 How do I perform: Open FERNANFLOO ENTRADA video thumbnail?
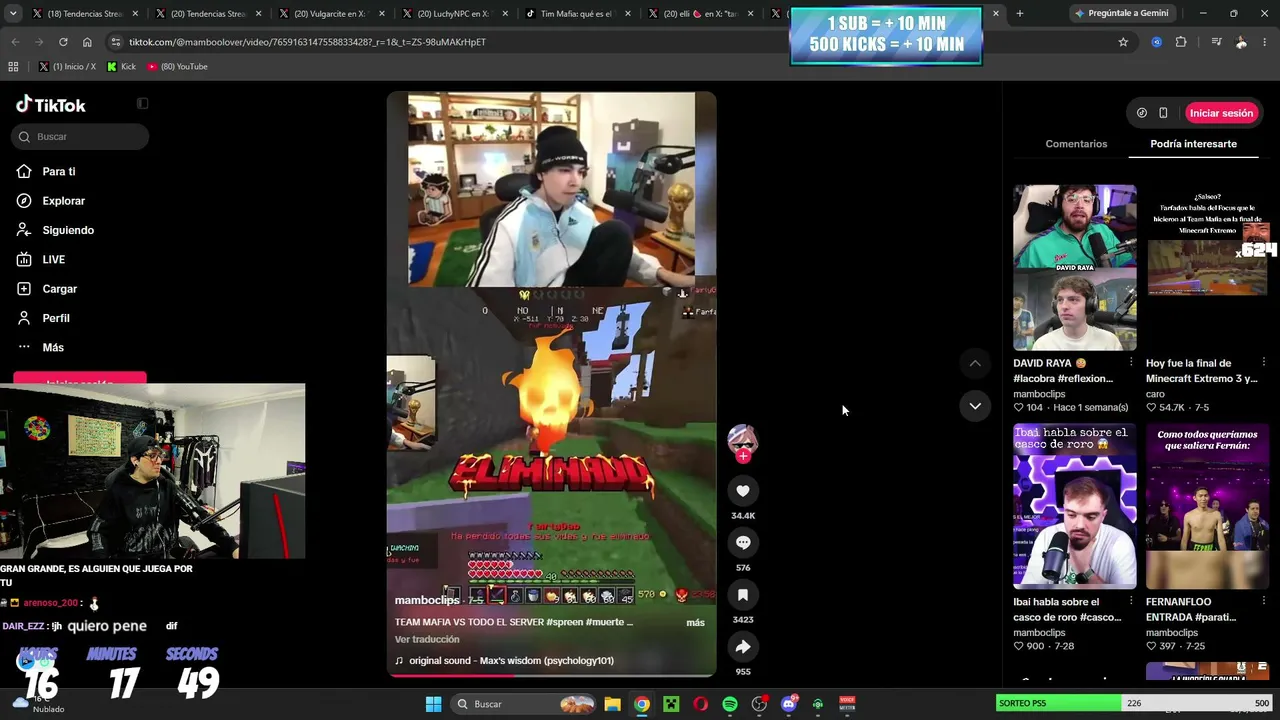1207,506
